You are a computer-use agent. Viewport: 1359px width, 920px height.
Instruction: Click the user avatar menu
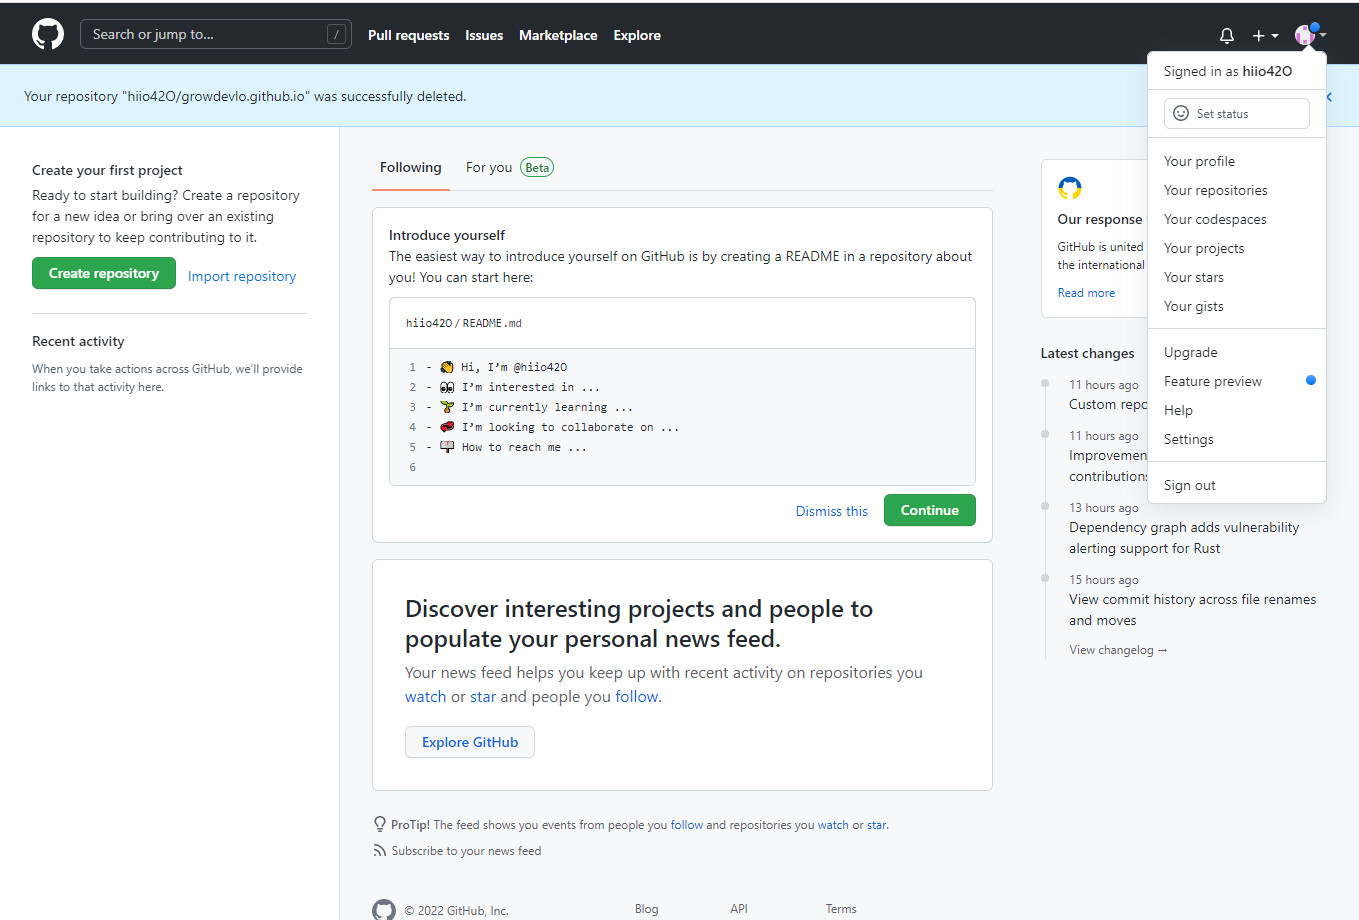1310,35
